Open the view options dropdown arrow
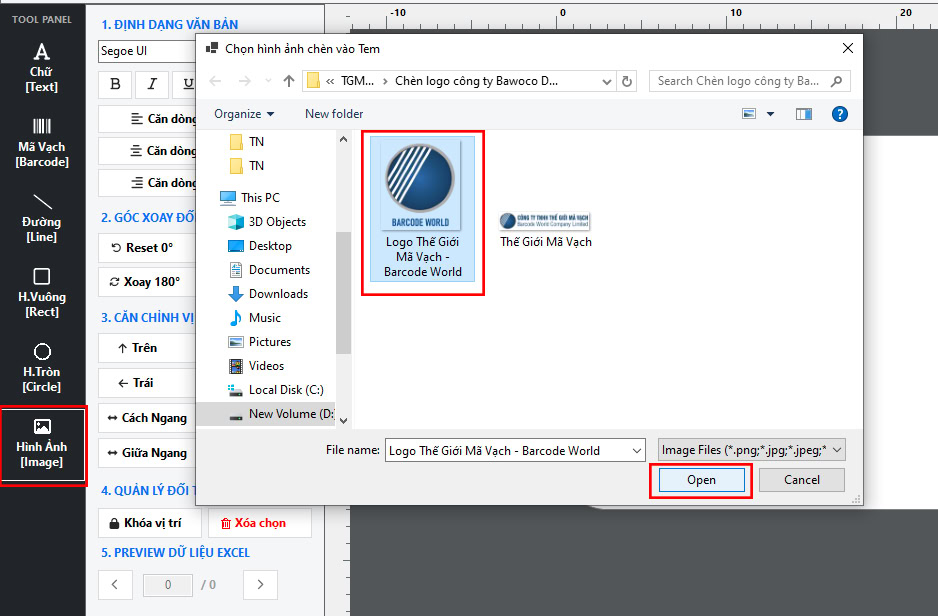Viewport: 938px width, 616px height. click(x=770, y=114)
